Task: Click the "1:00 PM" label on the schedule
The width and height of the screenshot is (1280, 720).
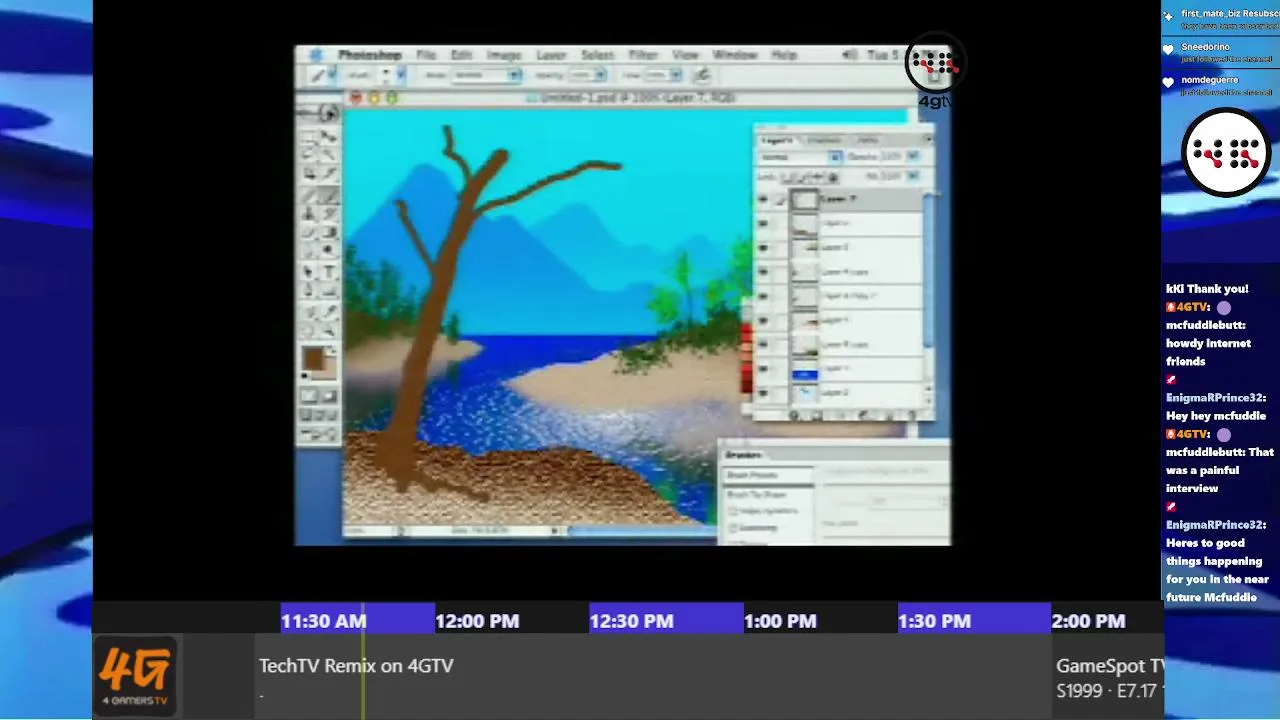Action: [x=780, y=621]
